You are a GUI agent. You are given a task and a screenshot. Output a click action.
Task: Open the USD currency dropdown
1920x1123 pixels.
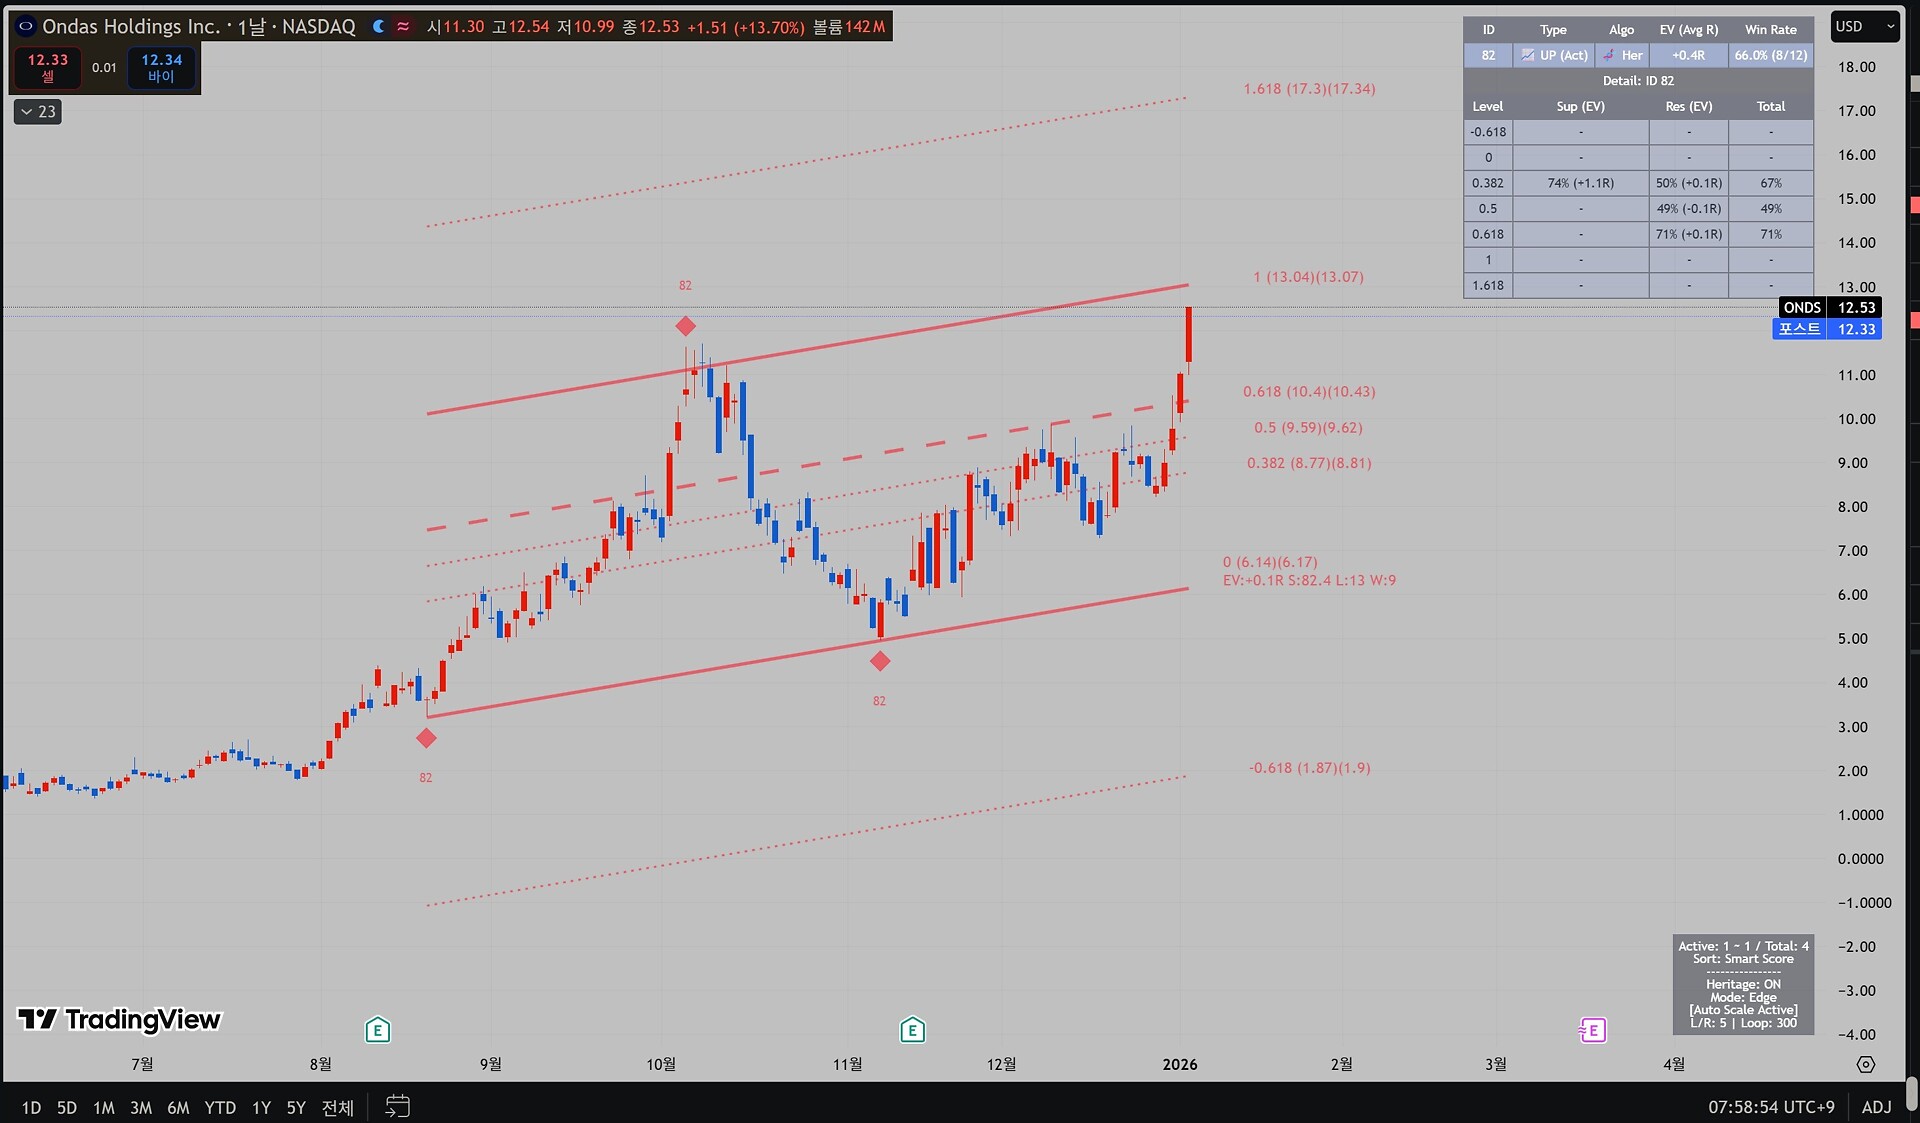(1864, 27)
